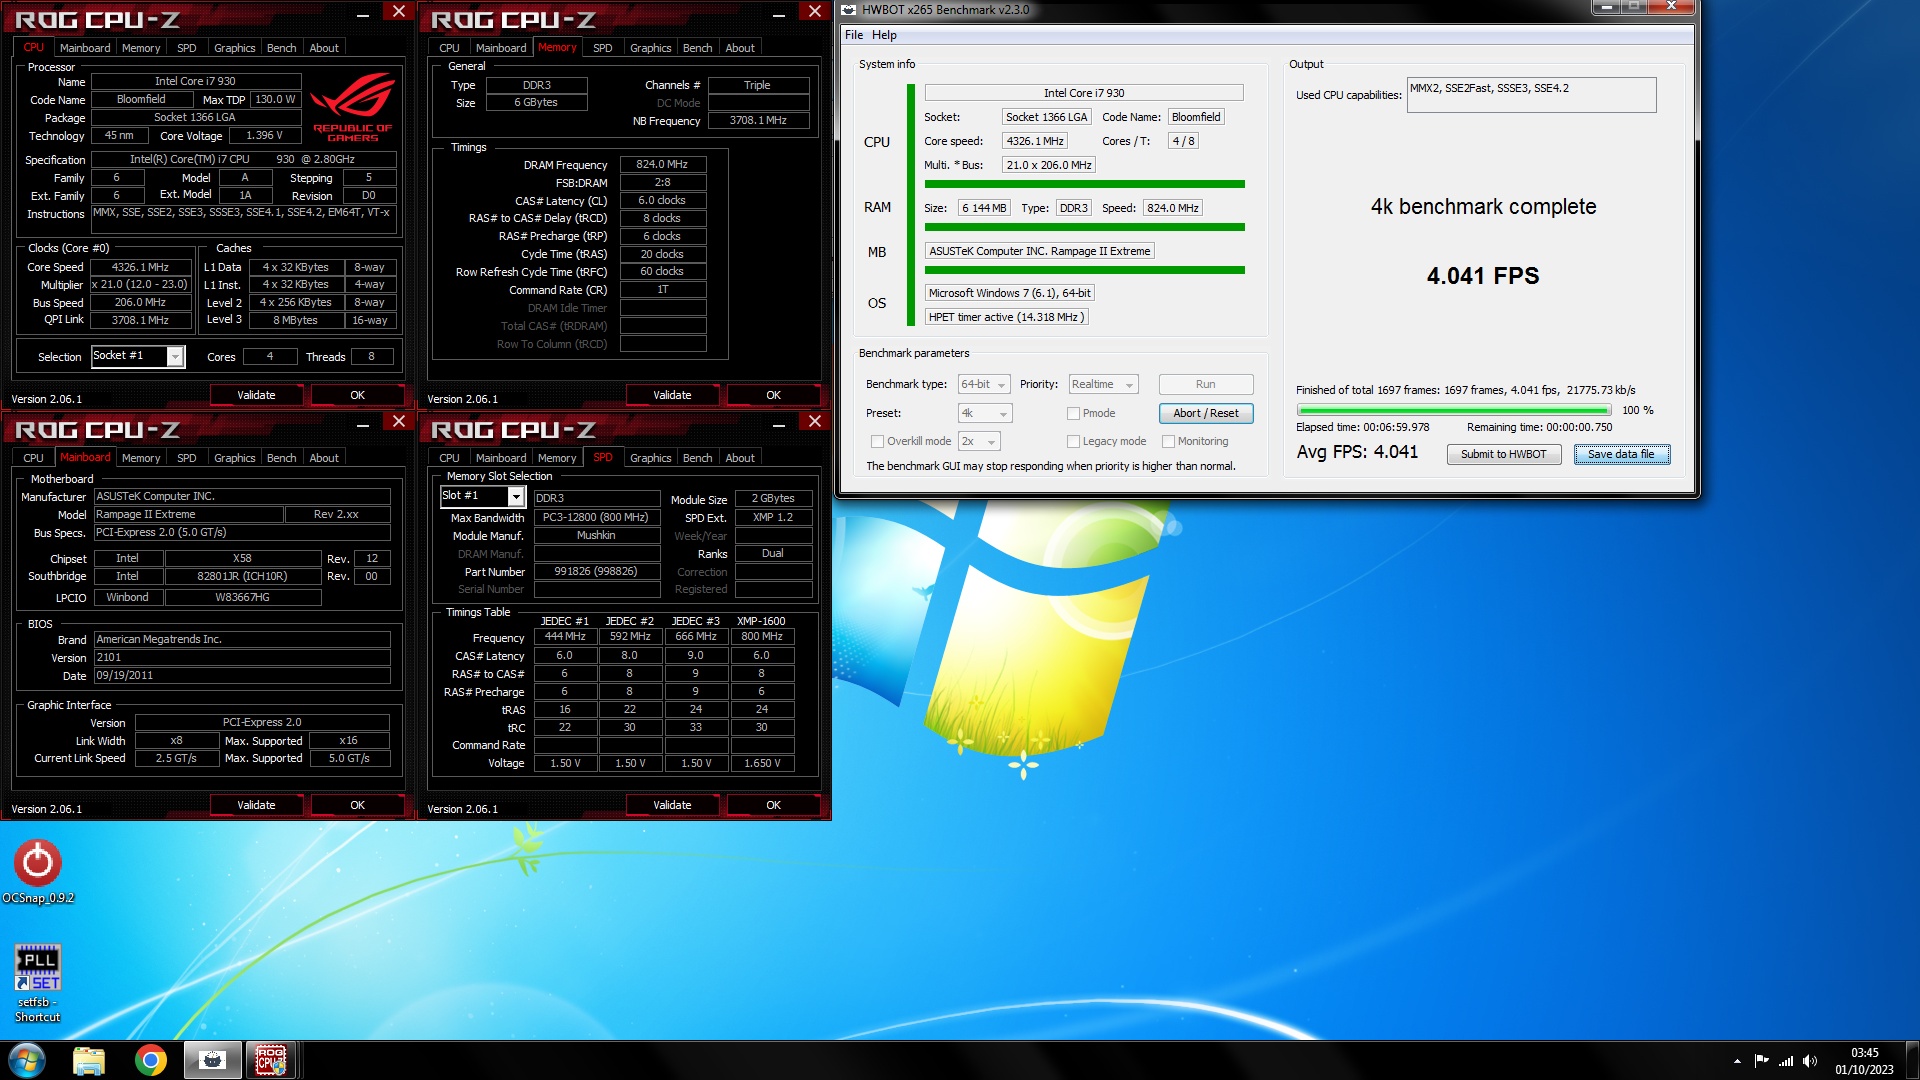Viewport: 1920px width, 1080px height.
Task: Open the SPD tab in the Processor window
Action: tap(187, 48)
